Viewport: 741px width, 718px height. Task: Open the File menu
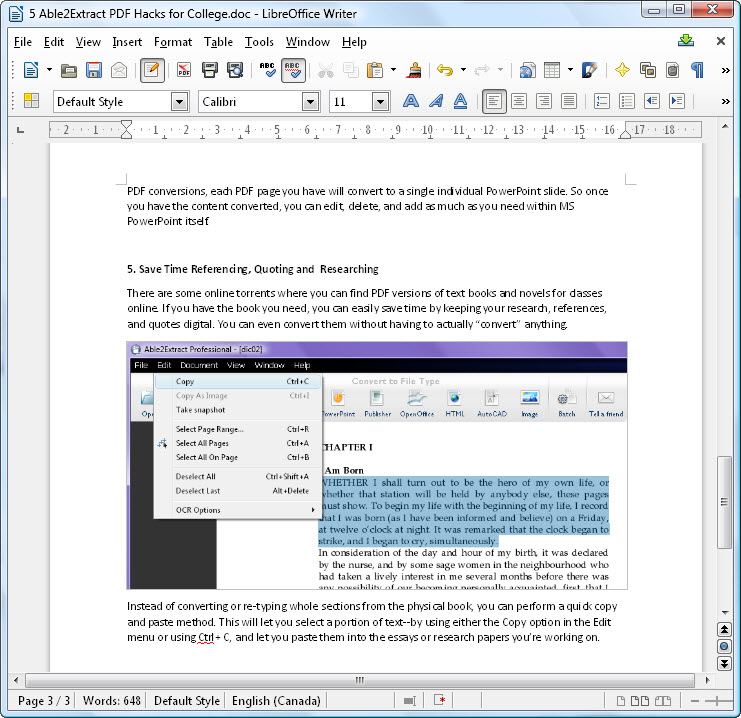point(23,42)
